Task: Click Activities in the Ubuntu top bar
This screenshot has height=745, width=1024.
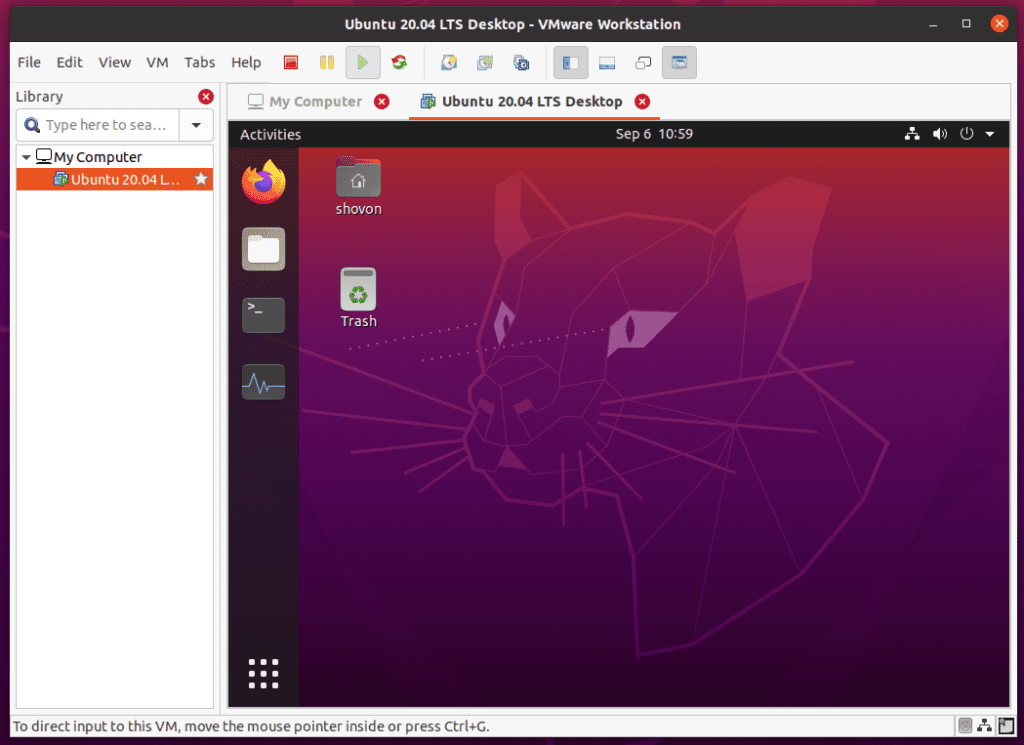Action: coord(272,133)
